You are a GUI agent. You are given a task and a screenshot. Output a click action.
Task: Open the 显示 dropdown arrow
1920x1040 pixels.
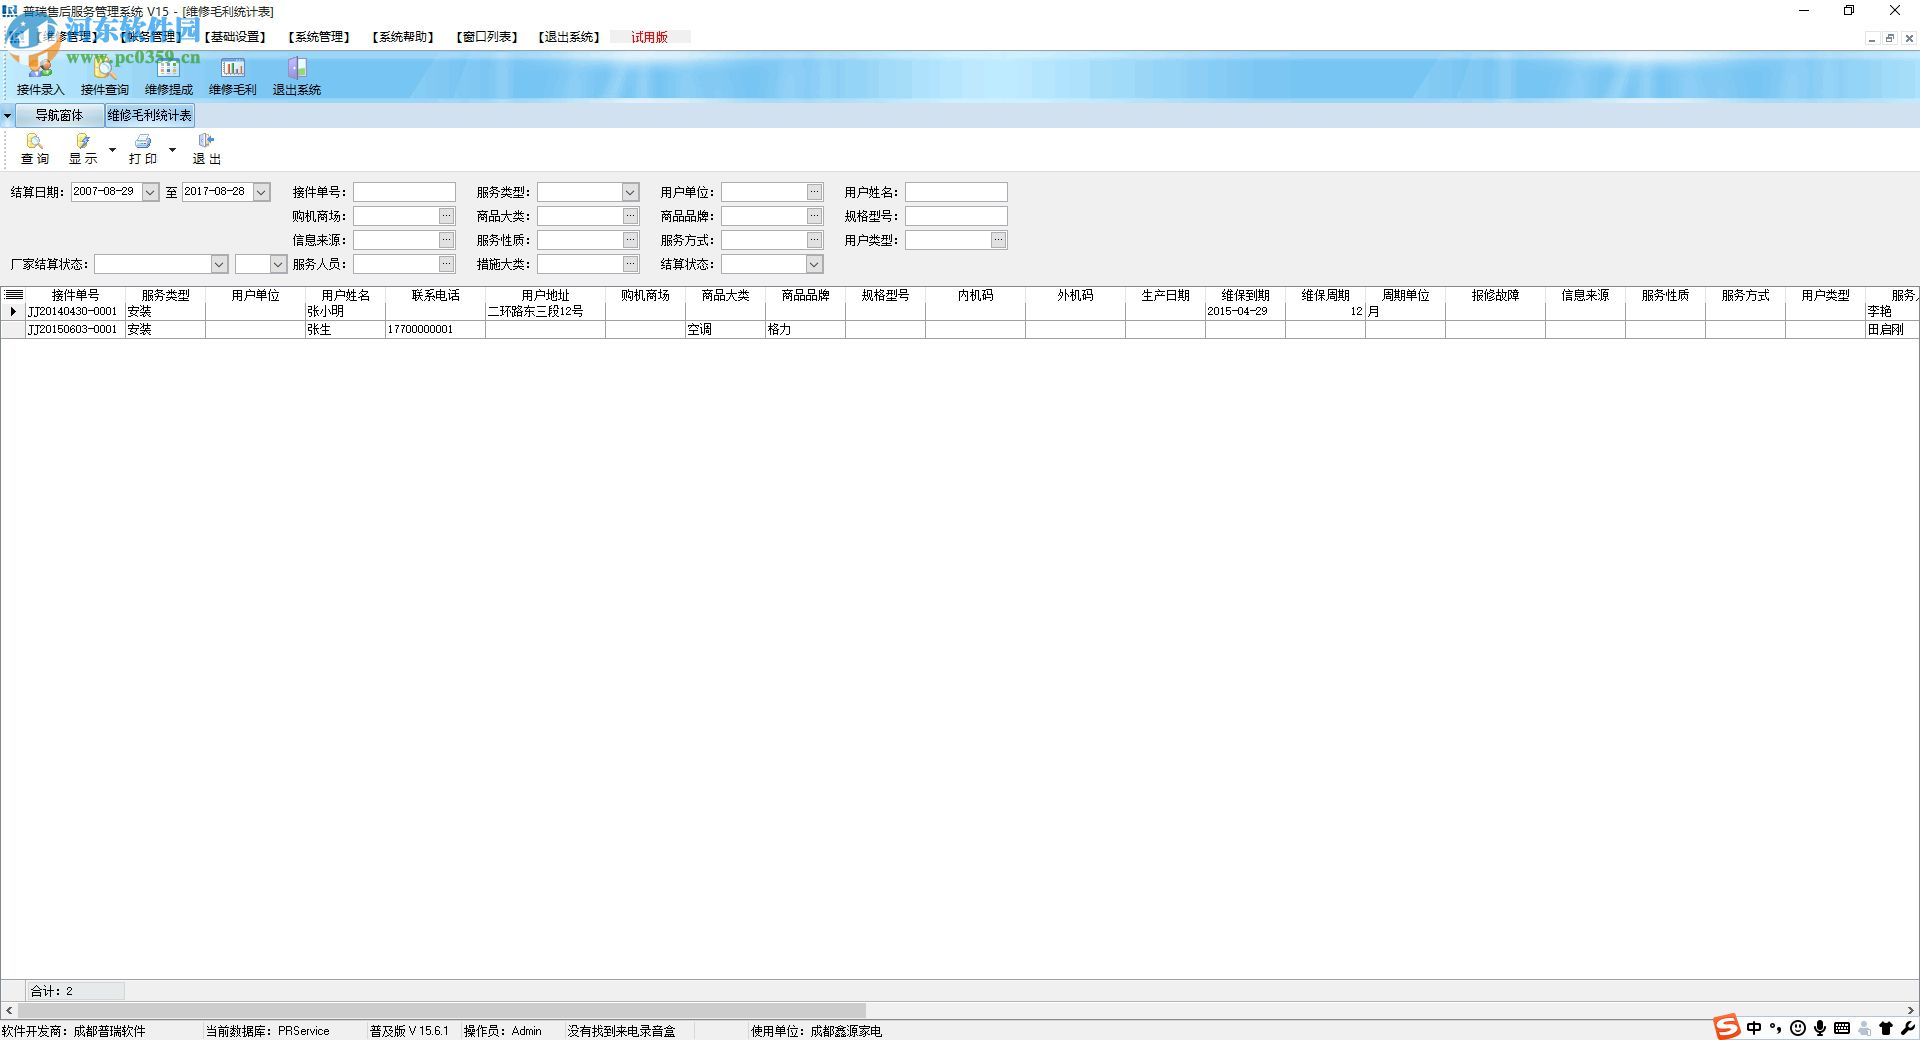[x=112, y=150]
